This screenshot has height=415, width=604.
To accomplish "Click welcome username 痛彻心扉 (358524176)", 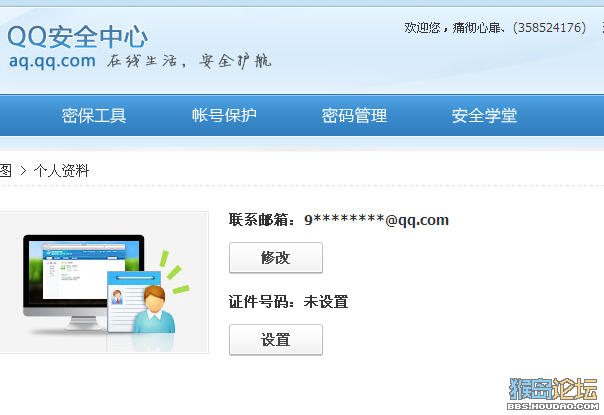I will tap(519, 28).
